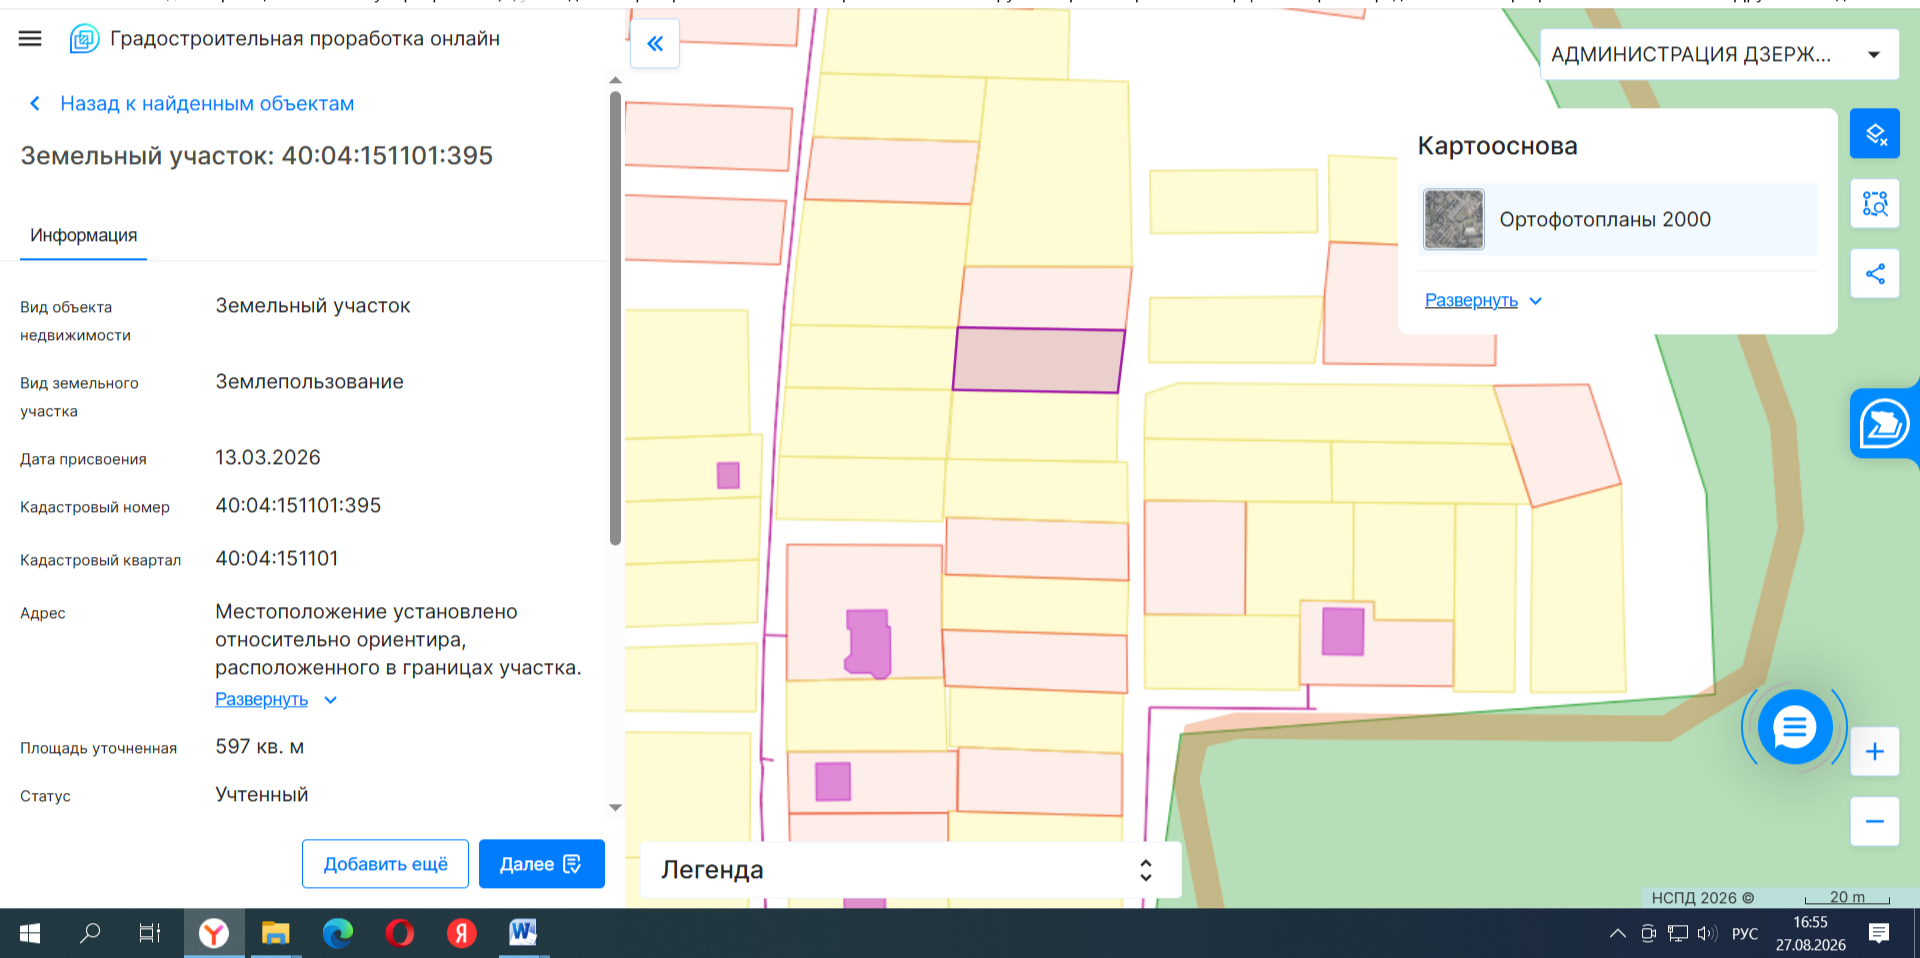Activate the area selection search tool
Viewport: 1920px width, 958px height.
(1874, 204)
